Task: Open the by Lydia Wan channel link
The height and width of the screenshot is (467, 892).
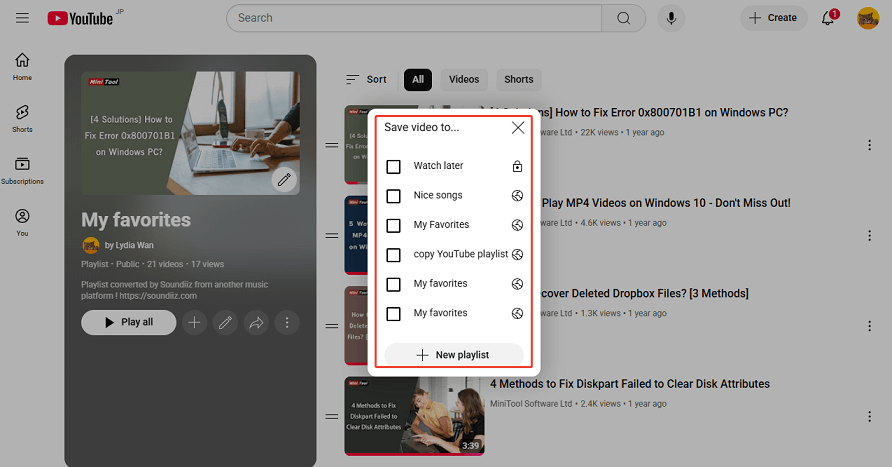Action: [x=129, y=245]
